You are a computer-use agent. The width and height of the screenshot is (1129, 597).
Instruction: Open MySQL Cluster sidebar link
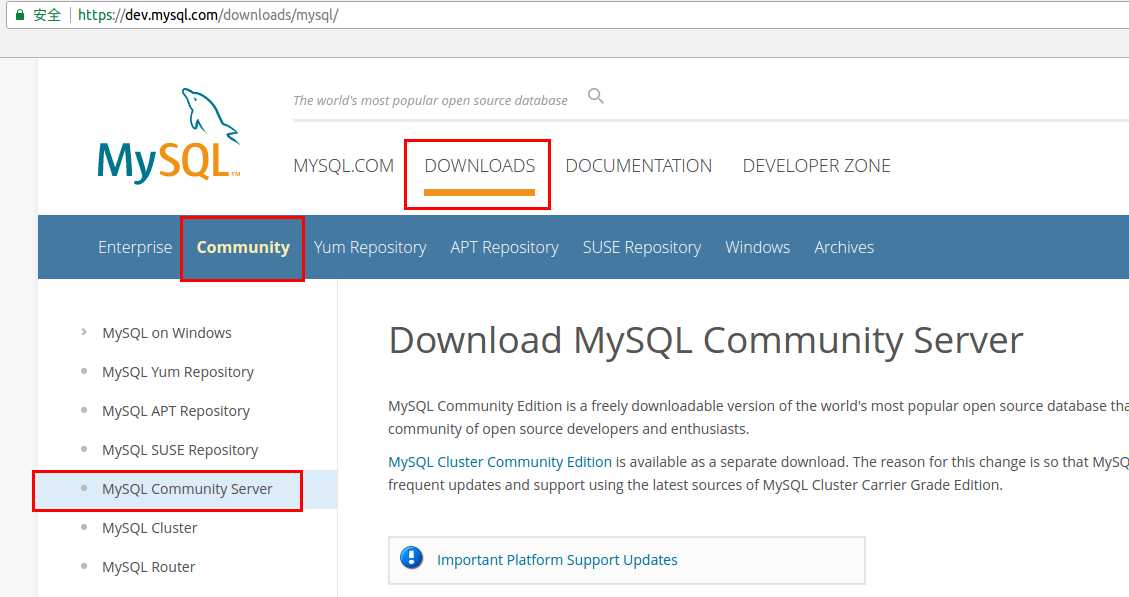(150, 528)
